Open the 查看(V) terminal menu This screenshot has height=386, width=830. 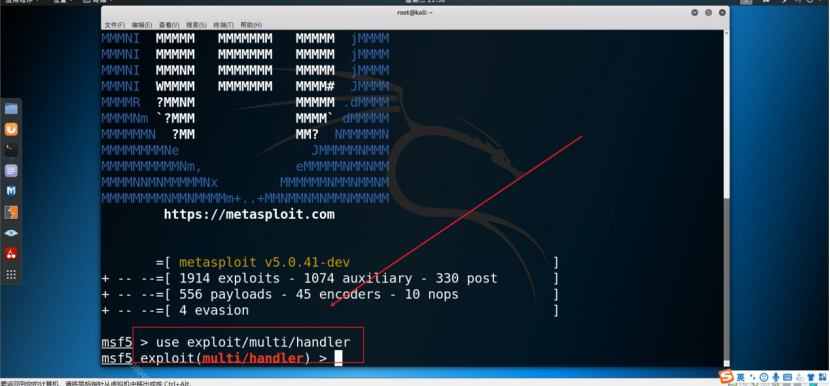[x=169, y=25]
